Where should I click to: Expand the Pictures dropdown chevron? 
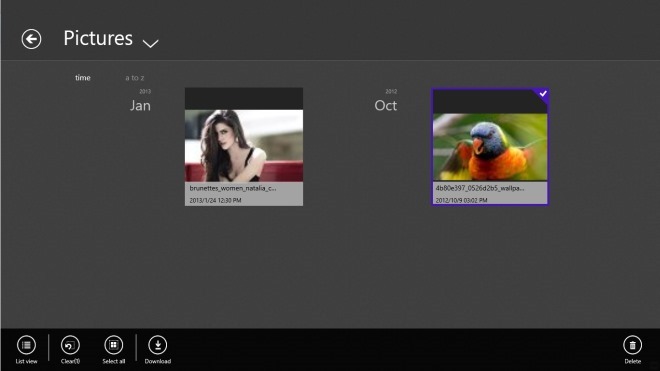click(150, 43)
